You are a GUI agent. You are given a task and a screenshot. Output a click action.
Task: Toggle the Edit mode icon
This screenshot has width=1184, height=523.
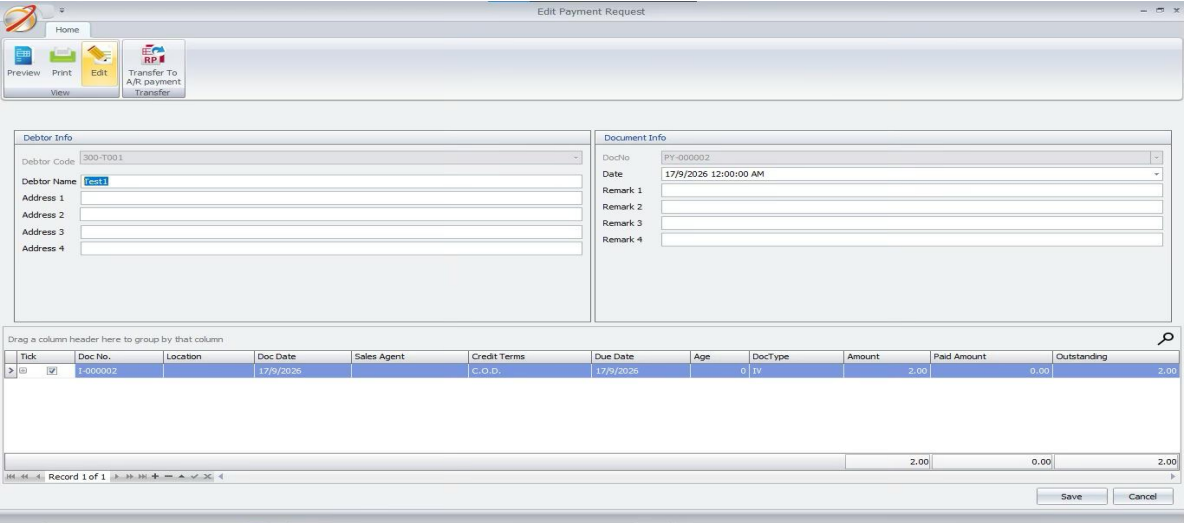point(99,61)
